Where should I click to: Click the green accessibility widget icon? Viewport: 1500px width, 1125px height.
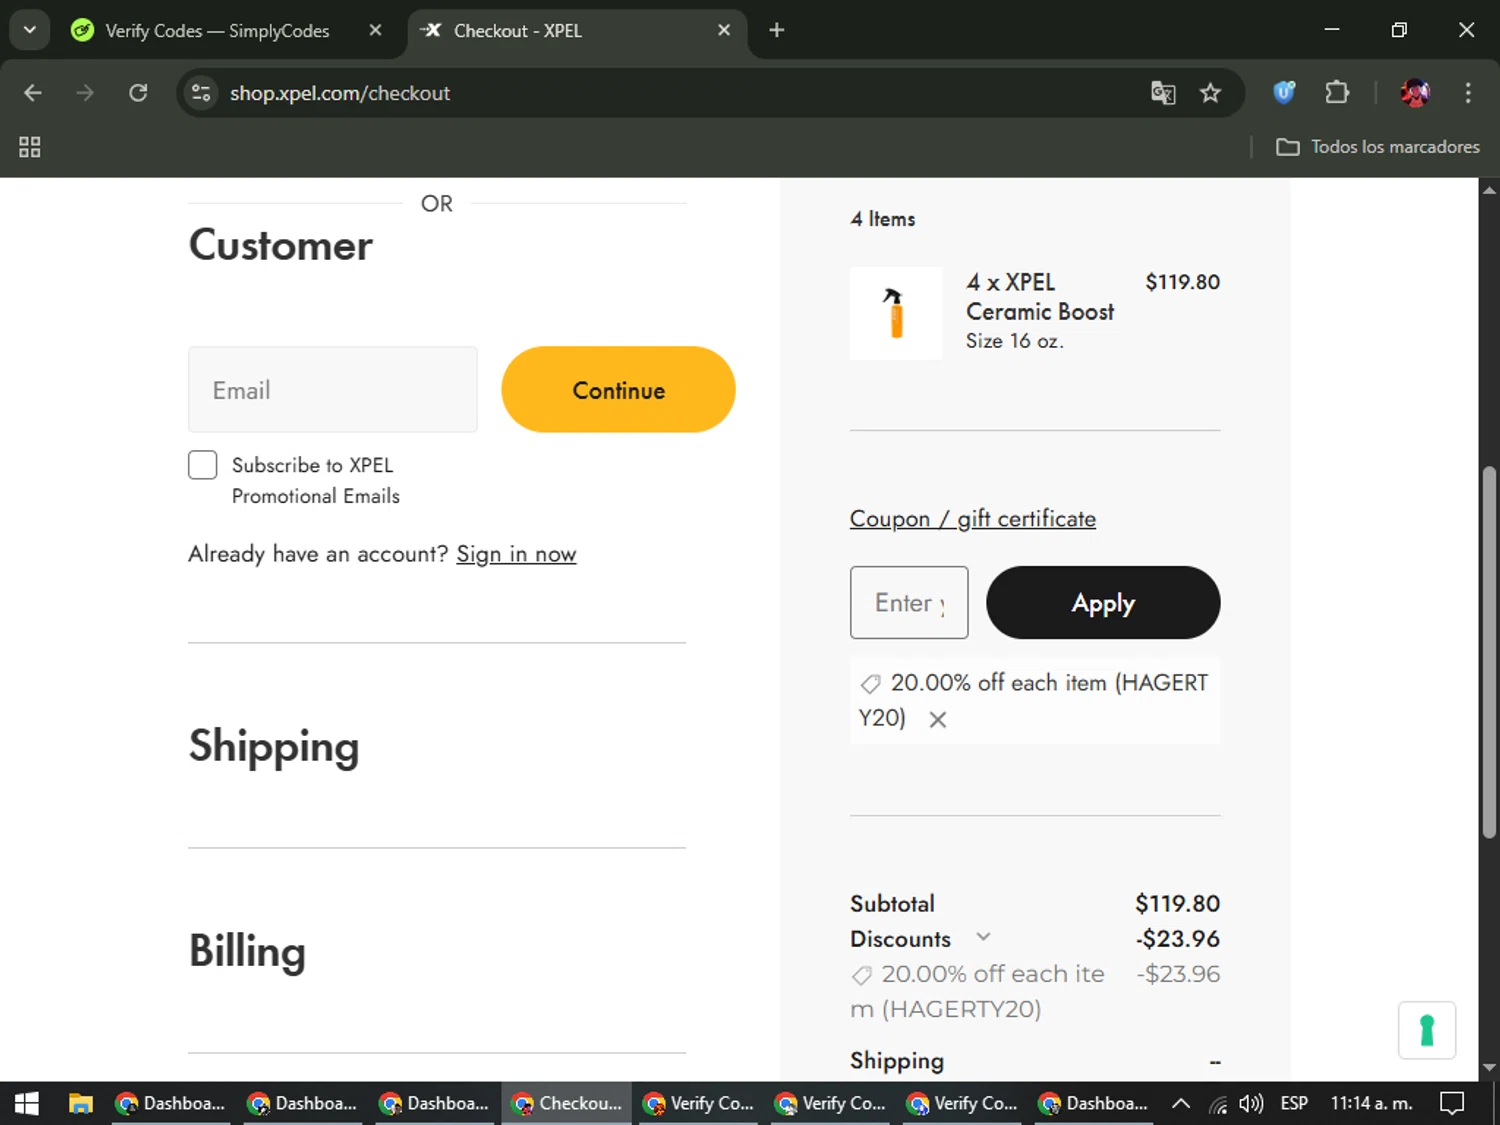[x=1427, y=1030]
